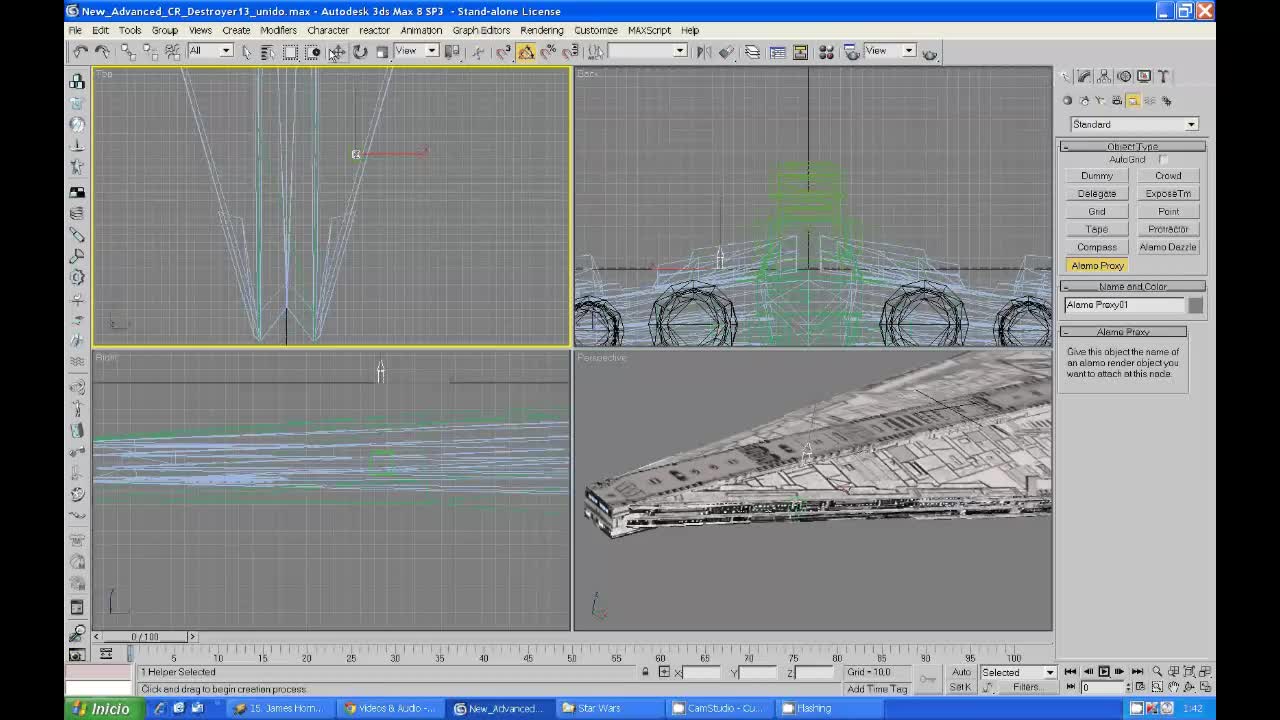Screen dimensions: 1280x720
Task: Click the Zoom magnifier viewport control
Action: point(1157,672)
